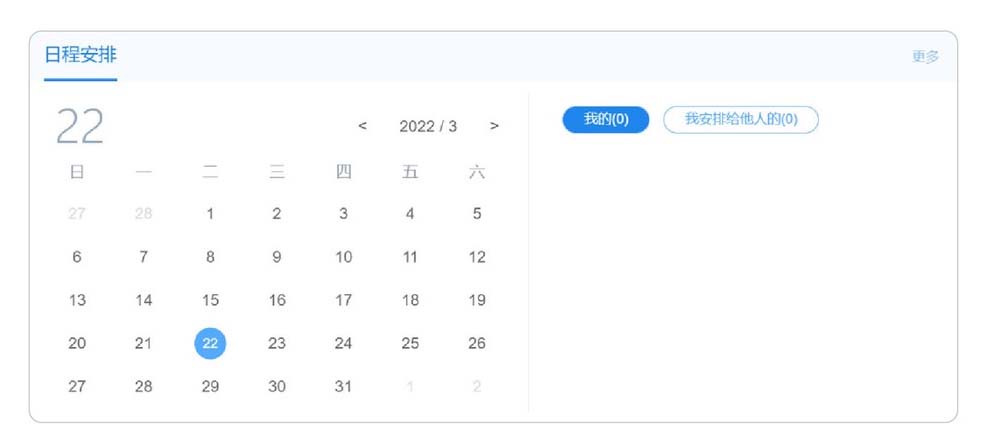
Task: Pick March 1 on calendar
Action: coord(210,214)
